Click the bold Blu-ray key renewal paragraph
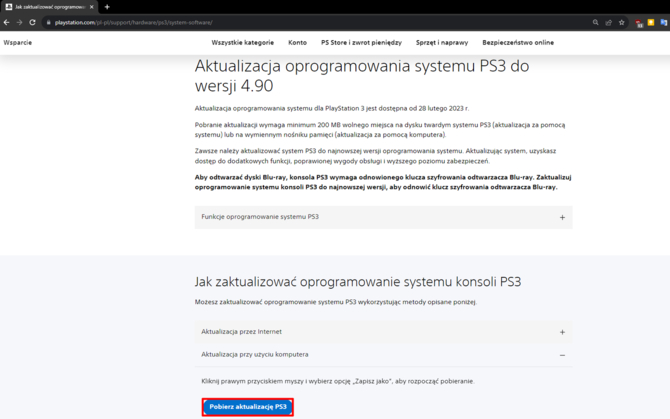 (383, 182)
